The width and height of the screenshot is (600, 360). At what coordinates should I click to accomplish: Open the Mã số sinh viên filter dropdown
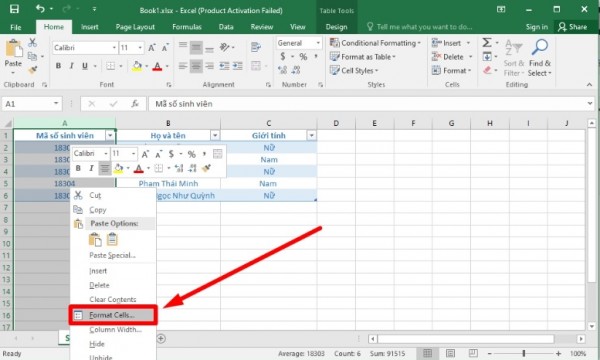(x=110, y=135)
